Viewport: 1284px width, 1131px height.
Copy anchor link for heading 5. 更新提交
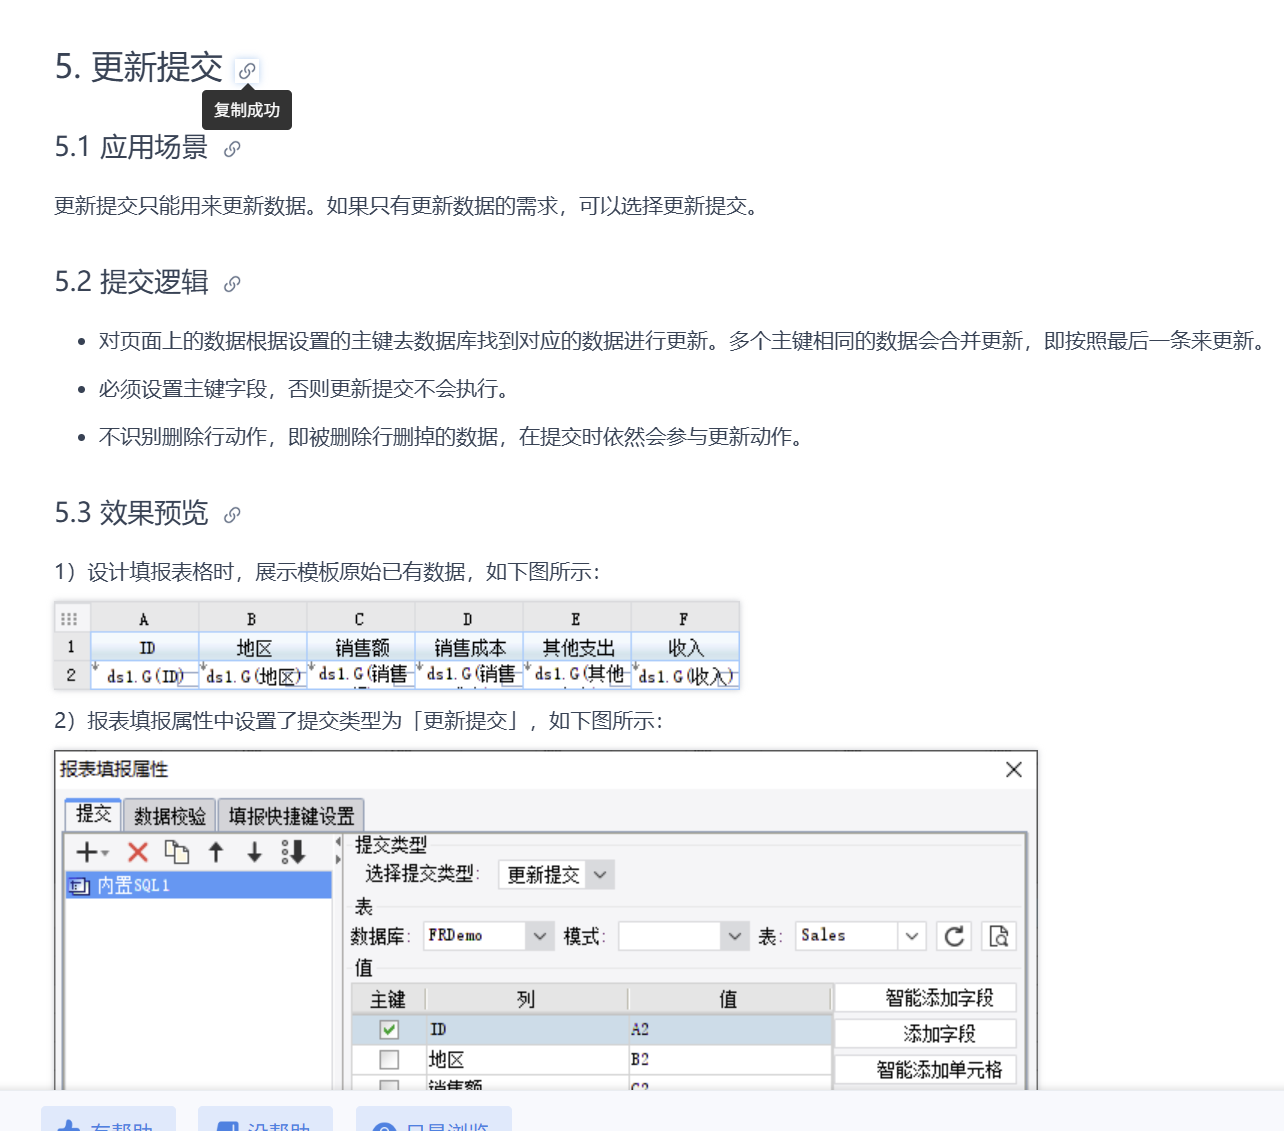(246, 70)
